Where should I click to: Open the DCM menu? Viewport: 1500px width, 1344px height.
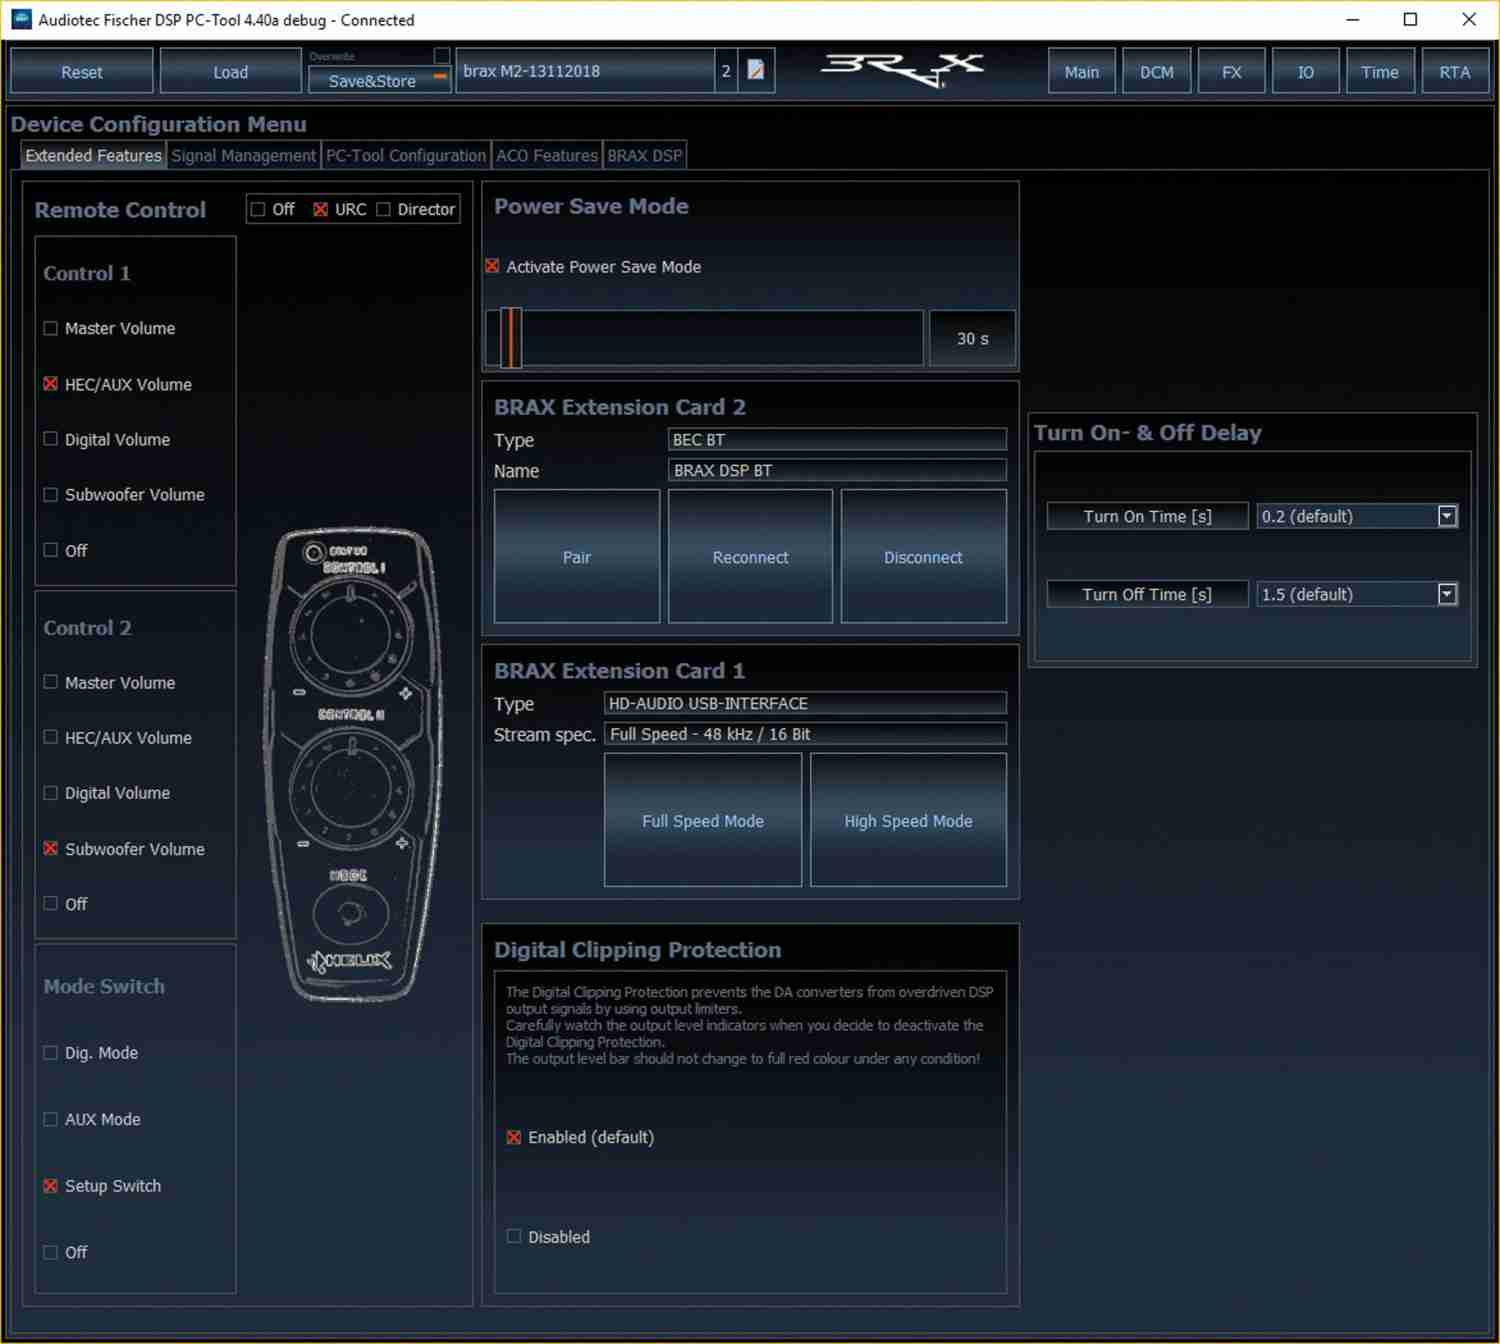[1157, 71]
